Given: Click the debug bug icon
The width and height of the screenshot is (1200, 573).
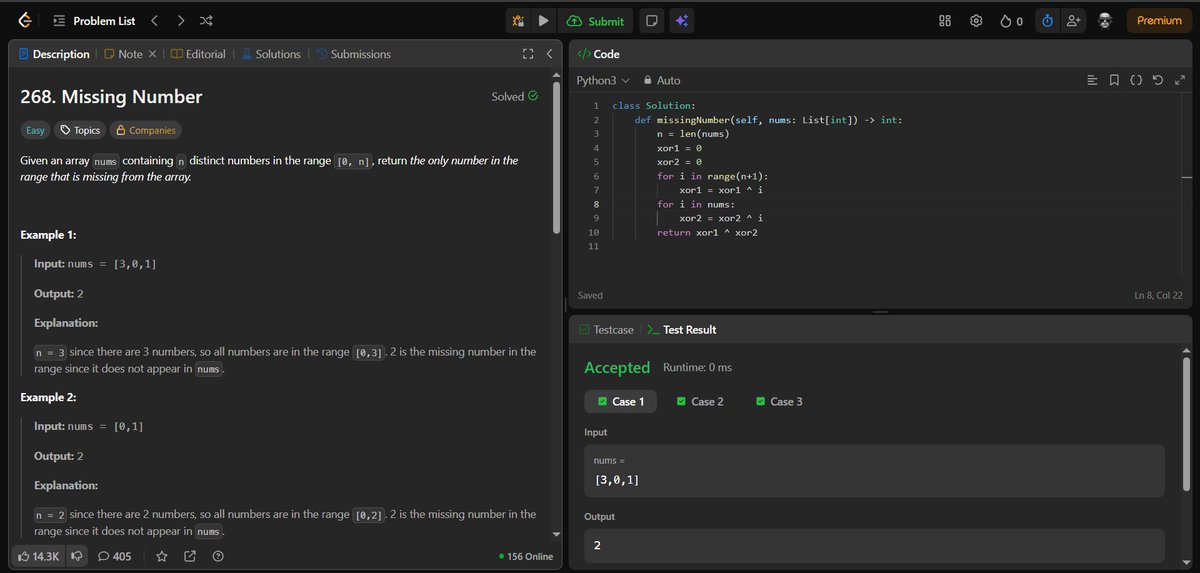Looking at the screenshot, I should [x=518, y=21].
